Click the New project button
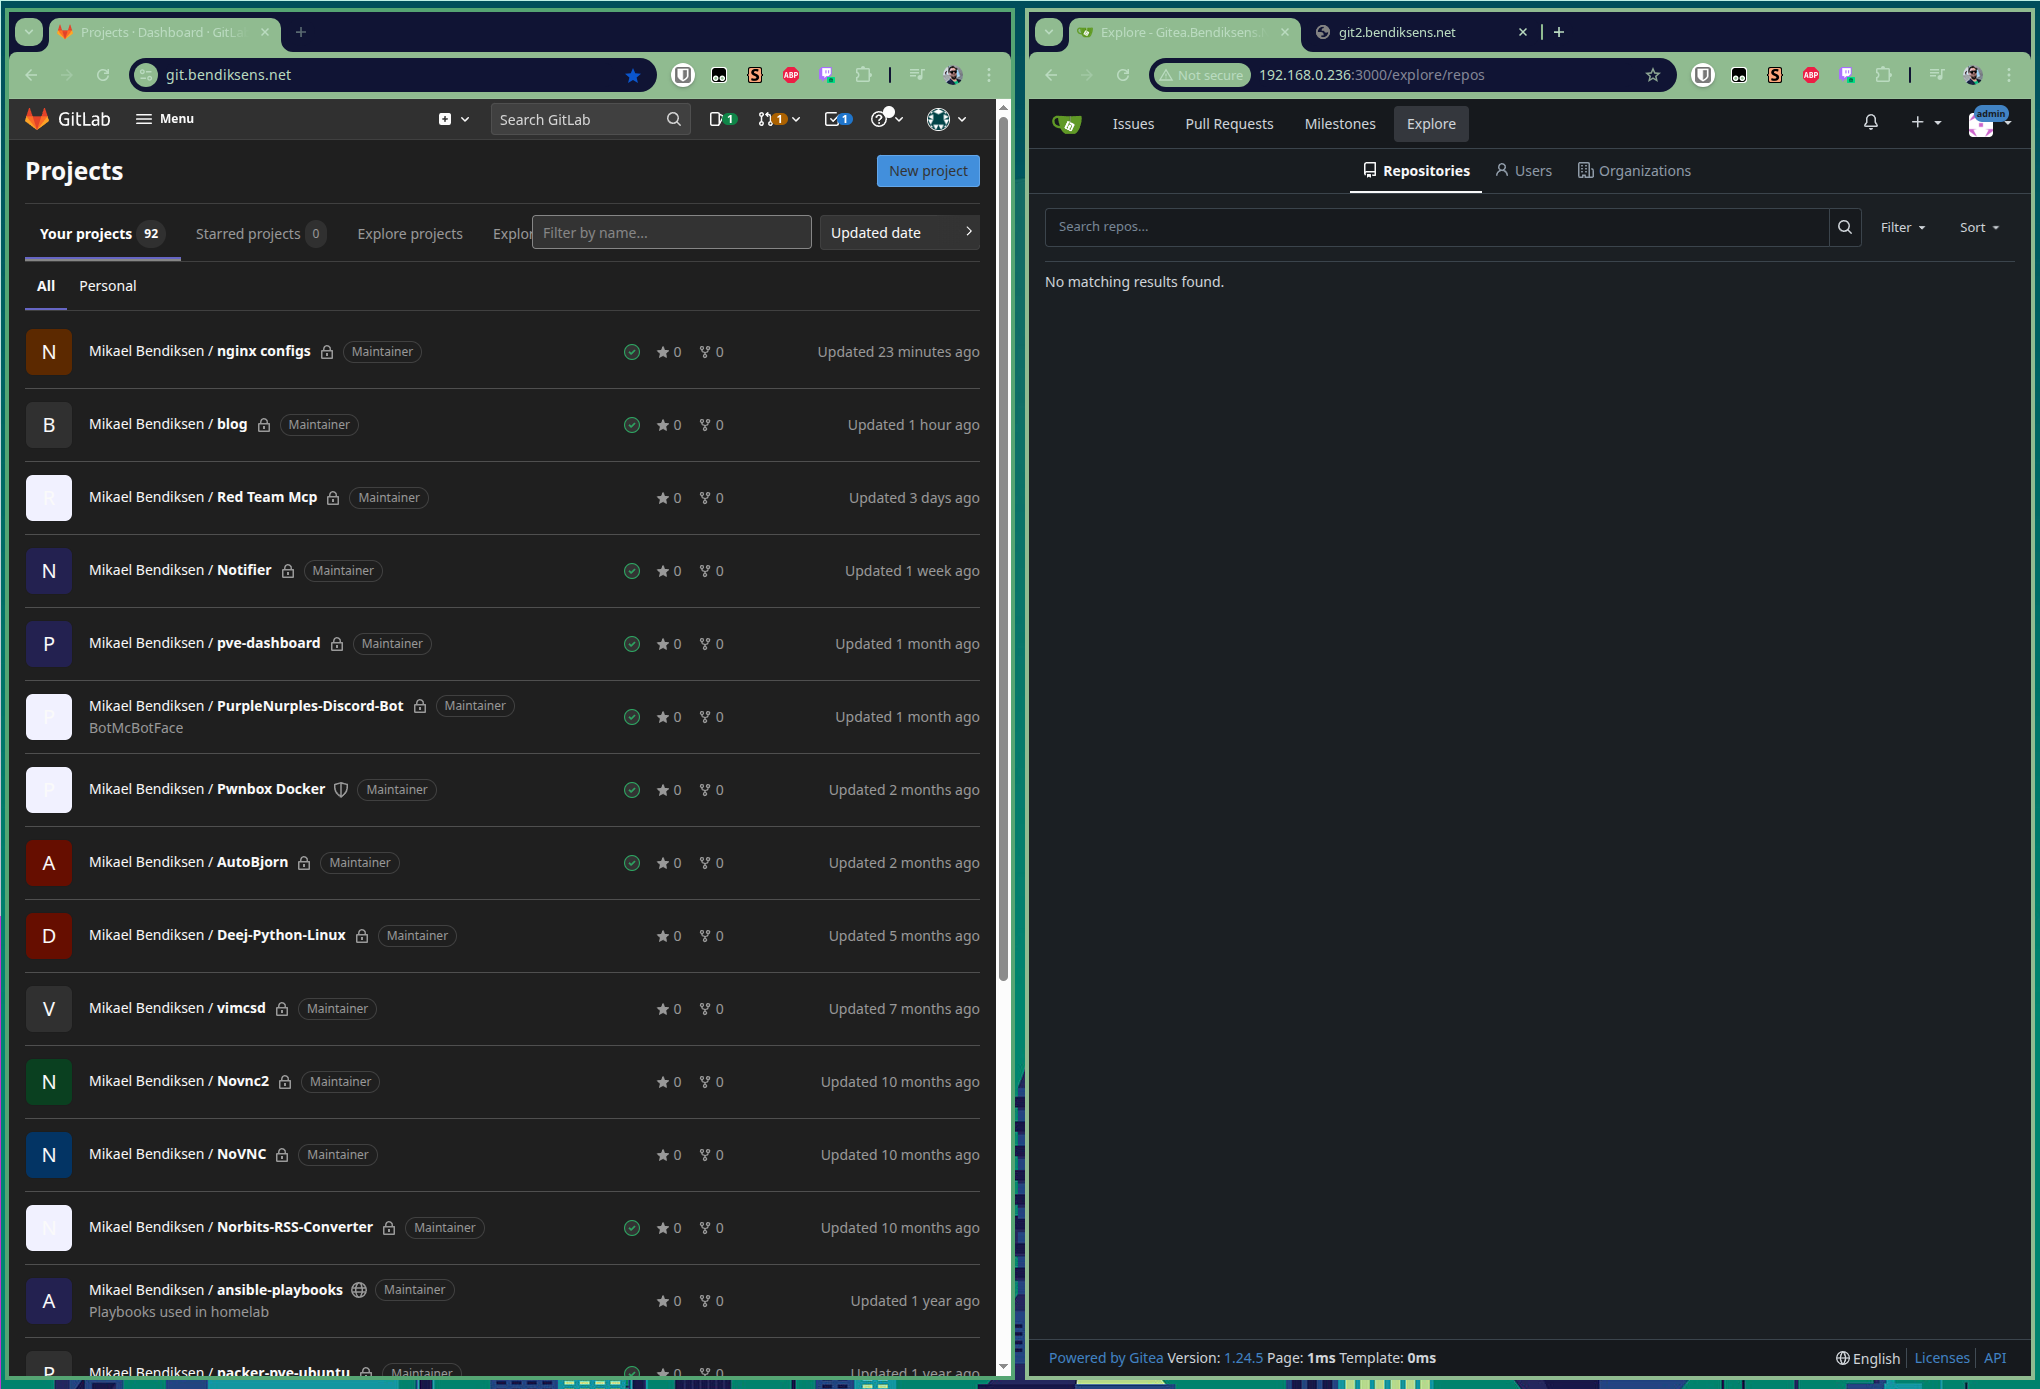This screenshot has height=1389, width=2040. coord(928,171)
